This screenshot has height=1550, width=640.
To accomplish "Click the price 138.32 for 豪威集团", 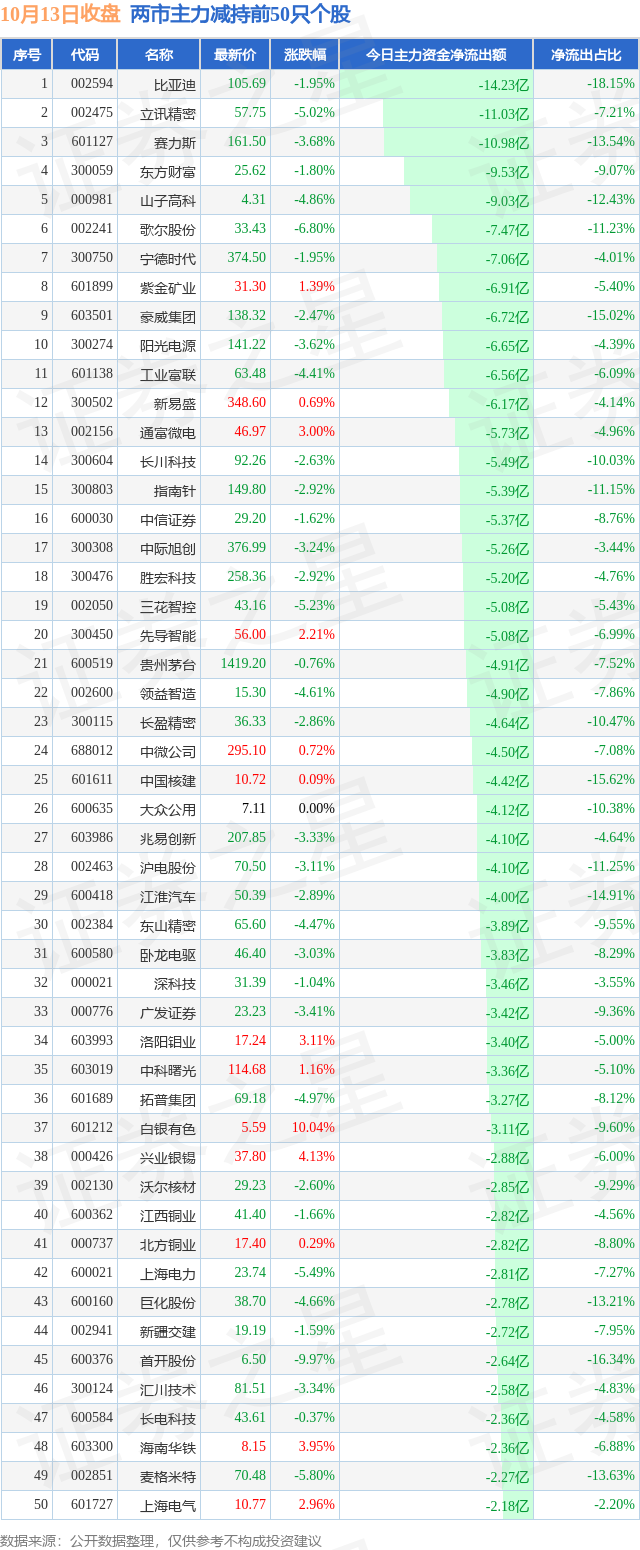I will pyautogui.click(x=247, y=316).
